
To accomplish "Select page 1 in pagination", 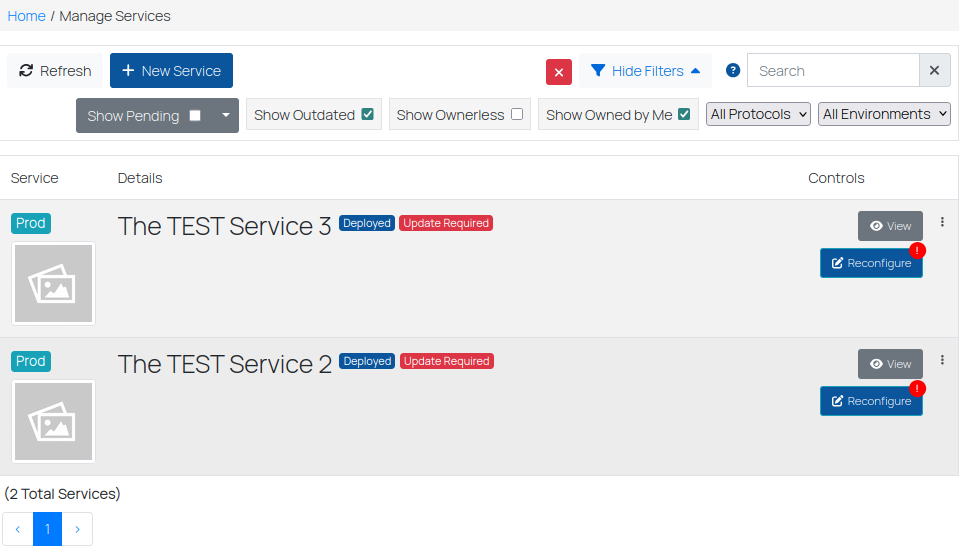I will click(47, 529).
